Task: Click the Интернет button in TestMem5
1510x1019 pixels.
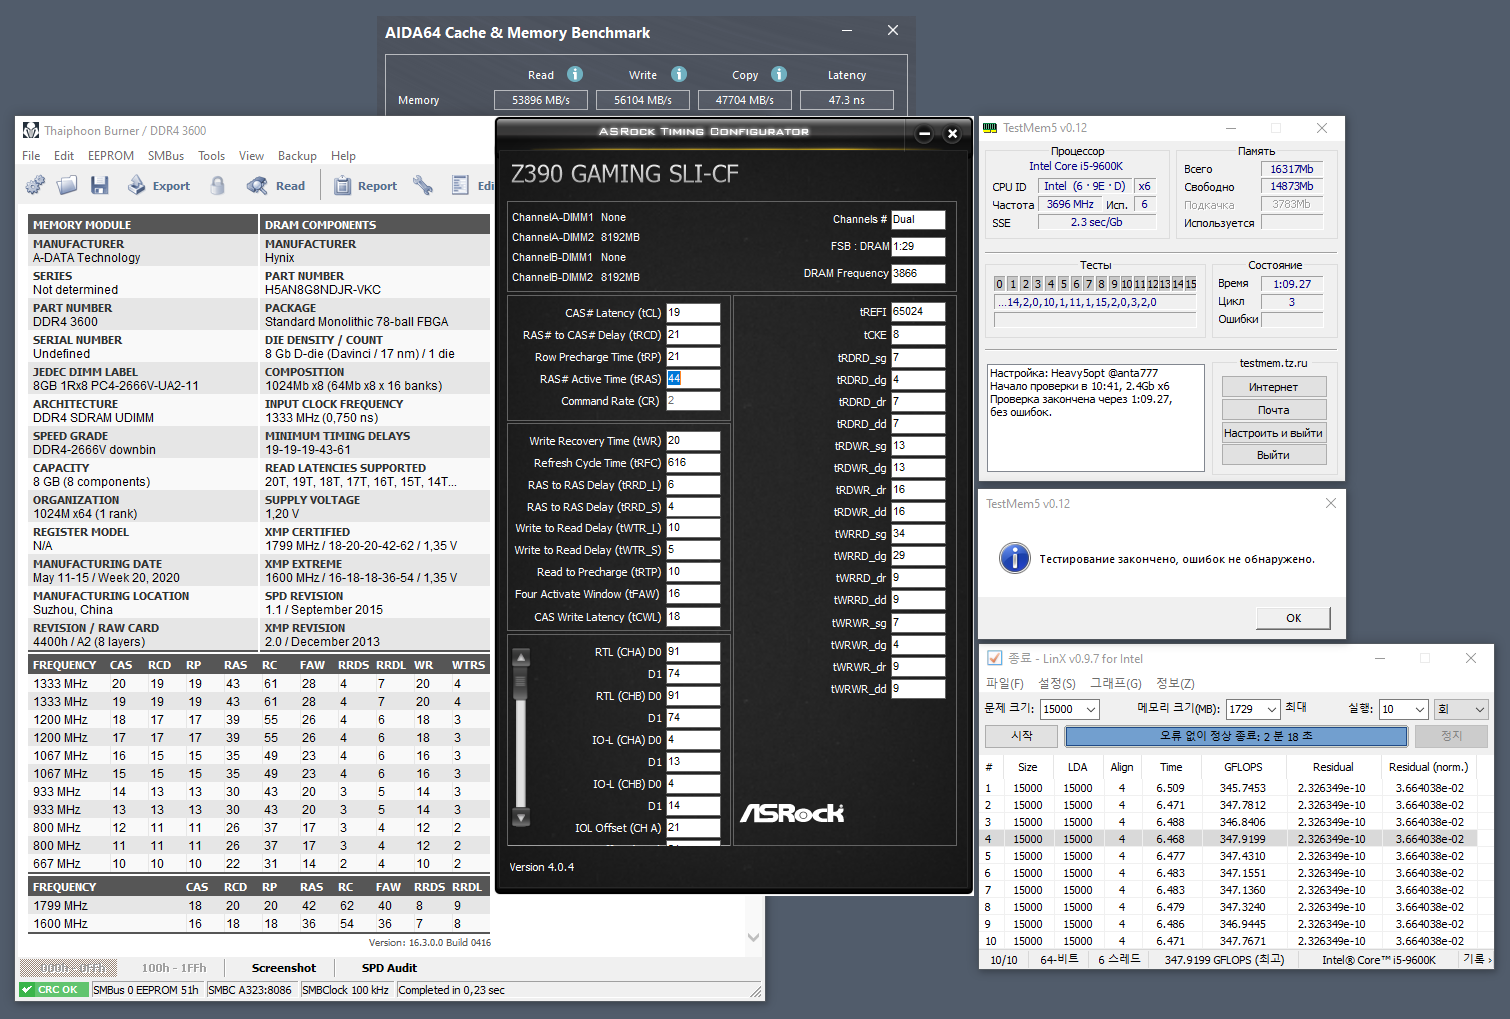Action: pyautogui.click(x=1273, y=387)
